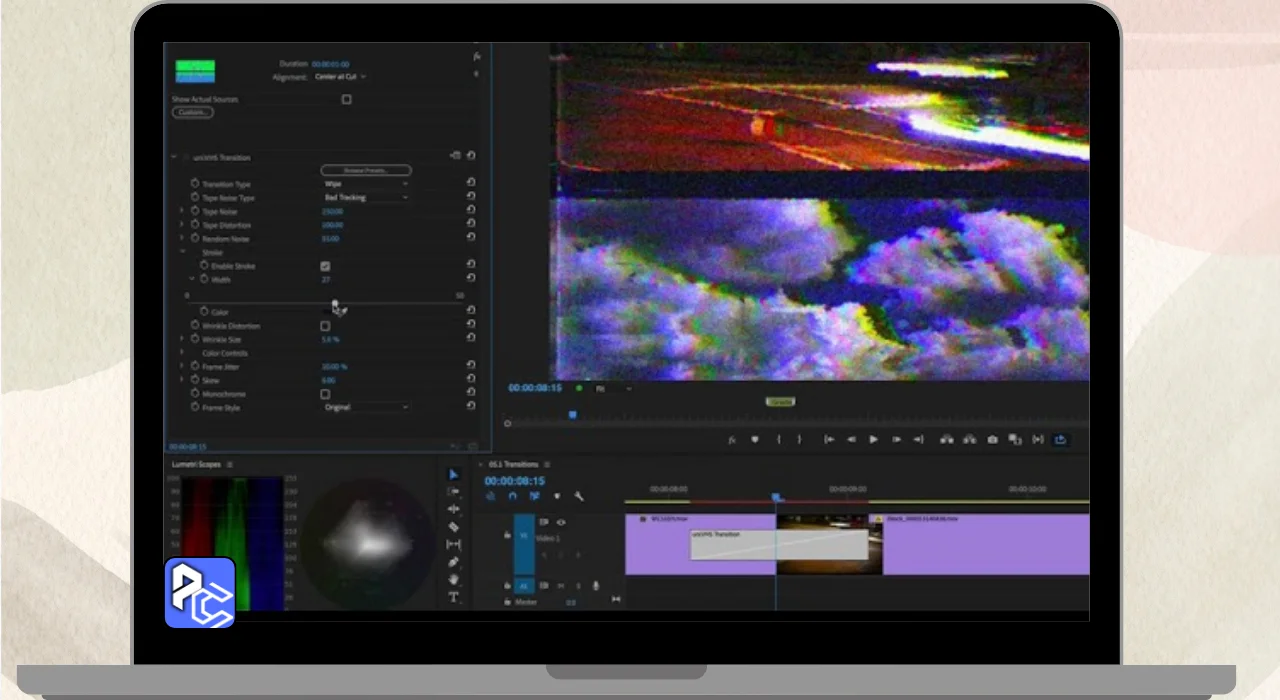
Task: Click the Export Frame camera icon
Action: click(992, 439)
